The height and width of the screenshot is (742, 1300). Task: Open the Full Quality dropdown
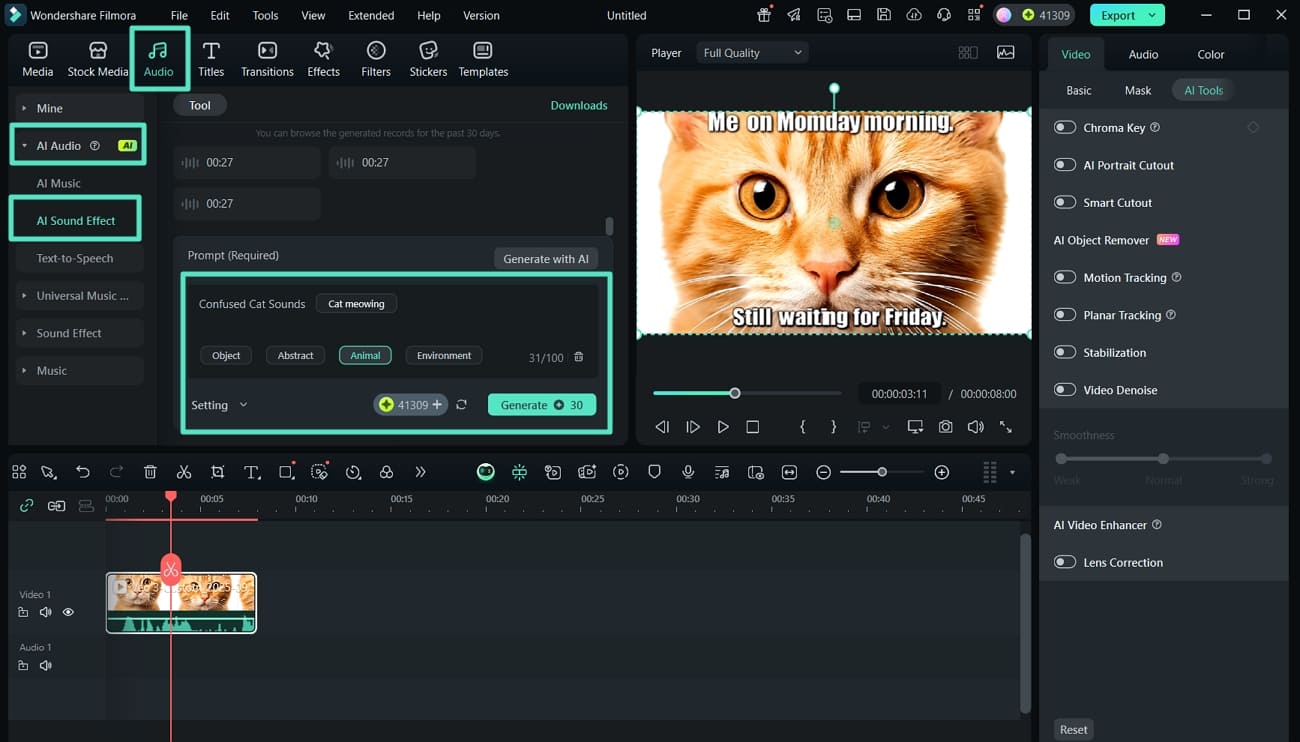tap(752, 53)
